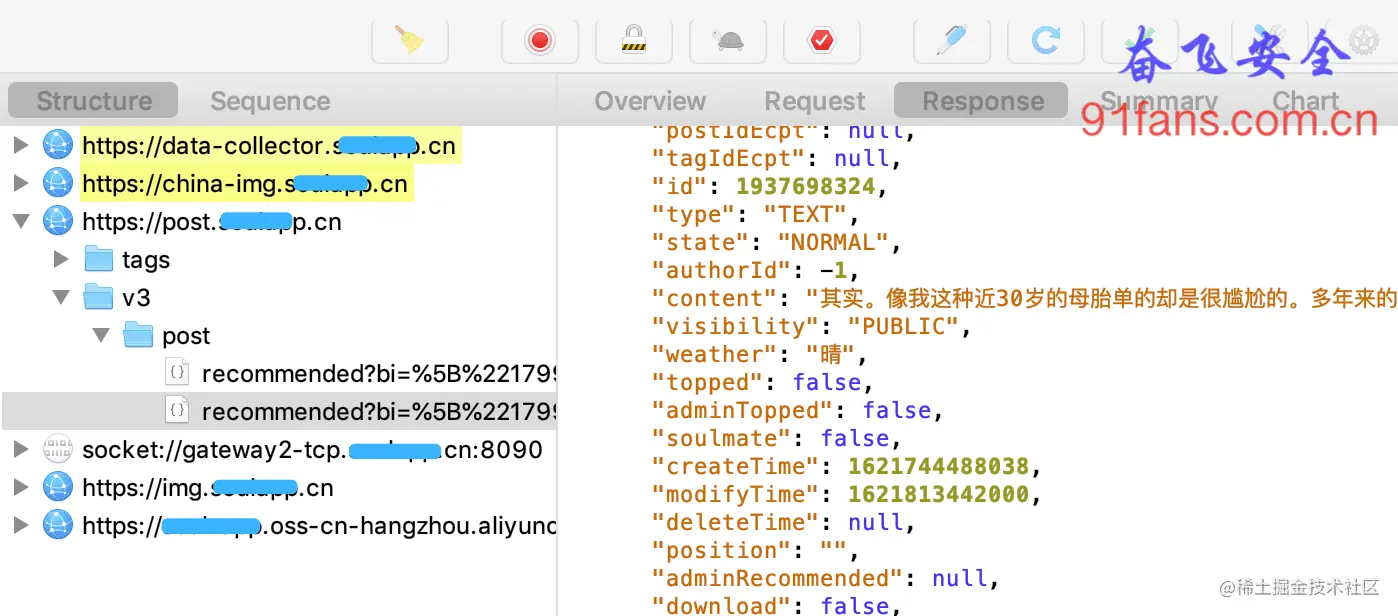The width and height of the screenshot is (1398, 616).
Task: Repeat the request with the refresh arrow icon
Action: click(1046, 40)
